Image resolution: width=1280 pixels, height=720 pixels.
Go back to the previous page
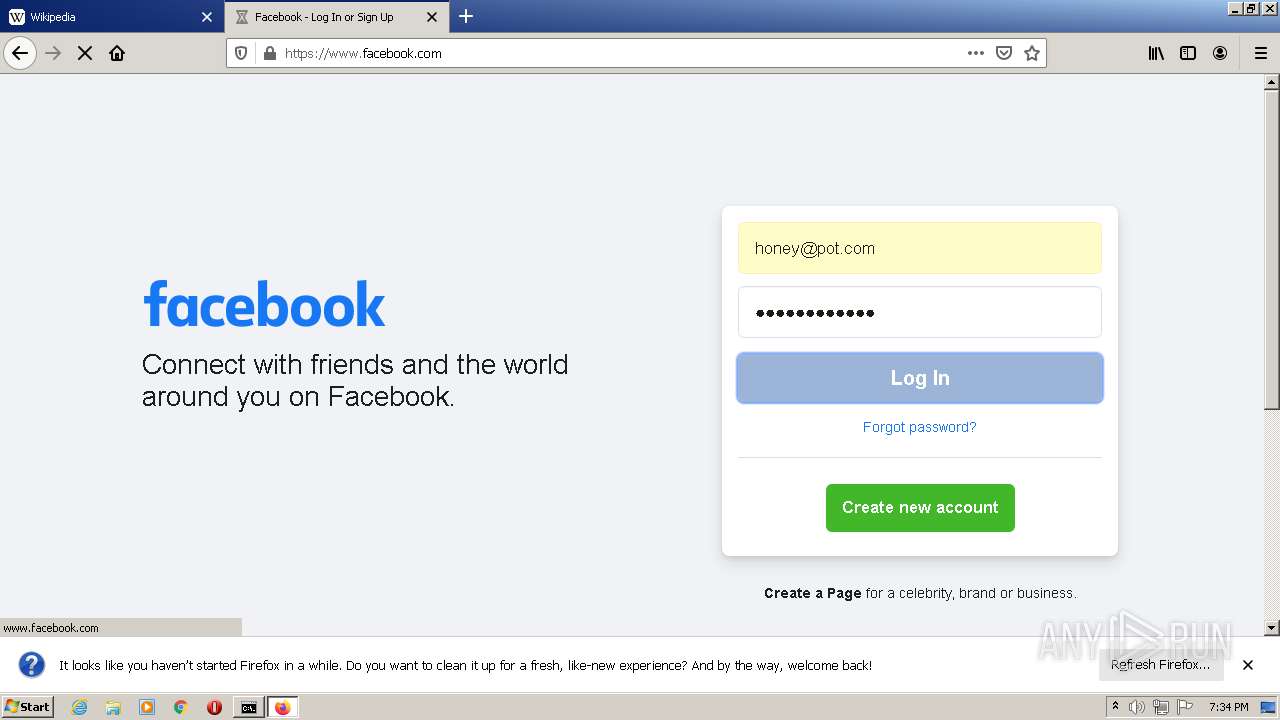pos(20,53)
